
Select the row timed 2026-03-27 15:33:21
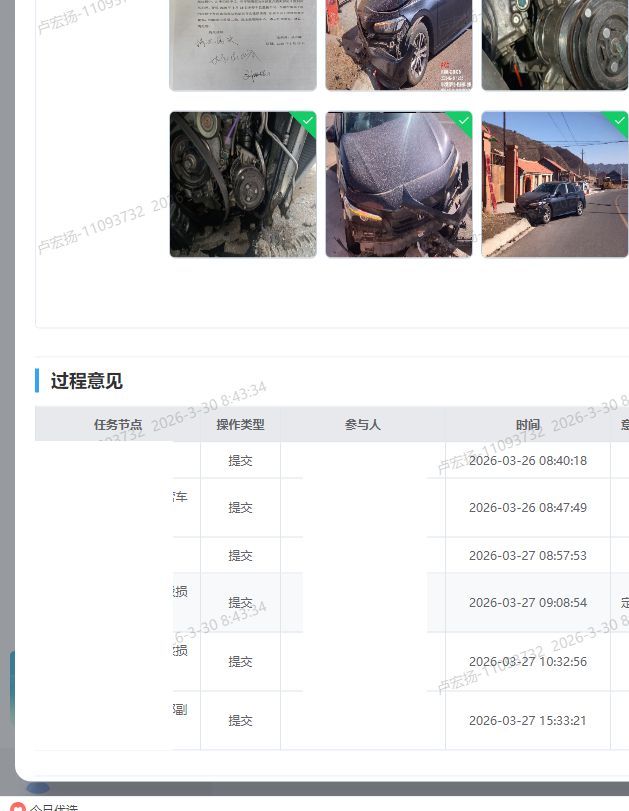pyautogui.click(x=527, y=721)
